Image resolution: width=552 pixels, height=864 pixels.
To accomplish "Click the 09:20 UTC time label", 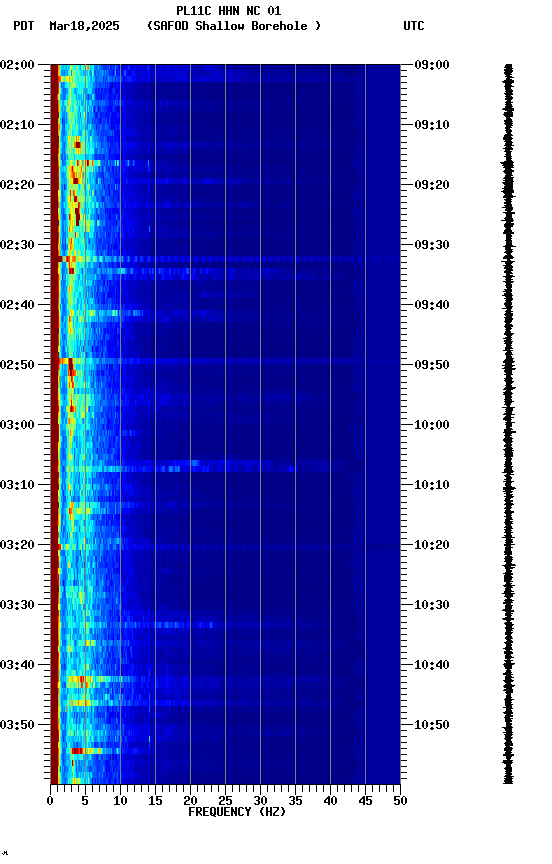I will 432,185.
